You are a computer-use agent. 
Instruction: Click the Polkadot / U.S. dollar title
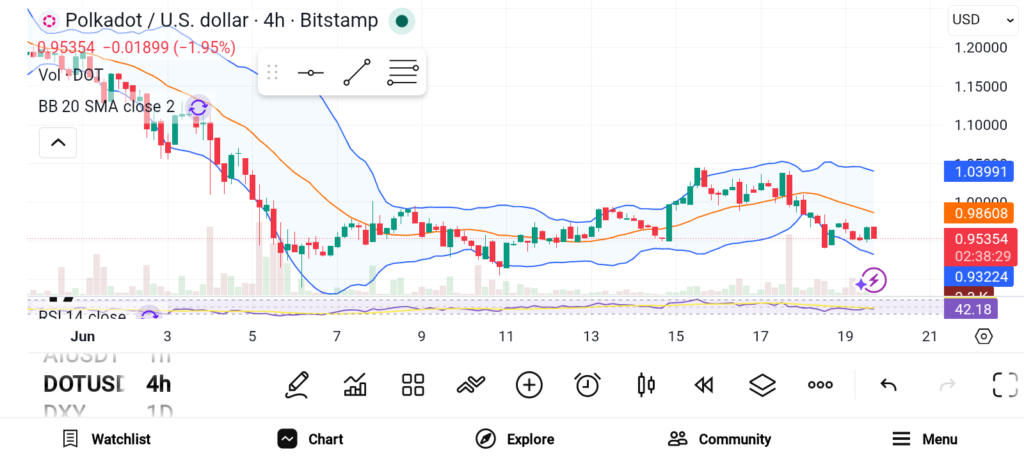tap(221, 21)
